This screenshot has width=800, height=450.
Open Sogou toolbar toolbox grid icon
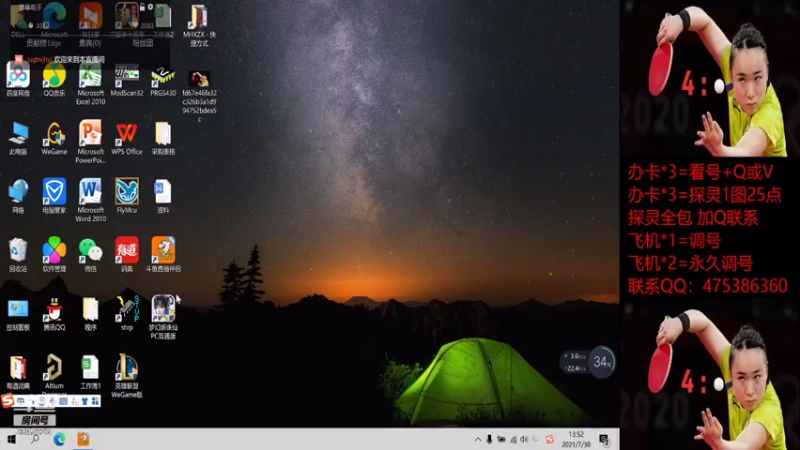pos(95,402)
